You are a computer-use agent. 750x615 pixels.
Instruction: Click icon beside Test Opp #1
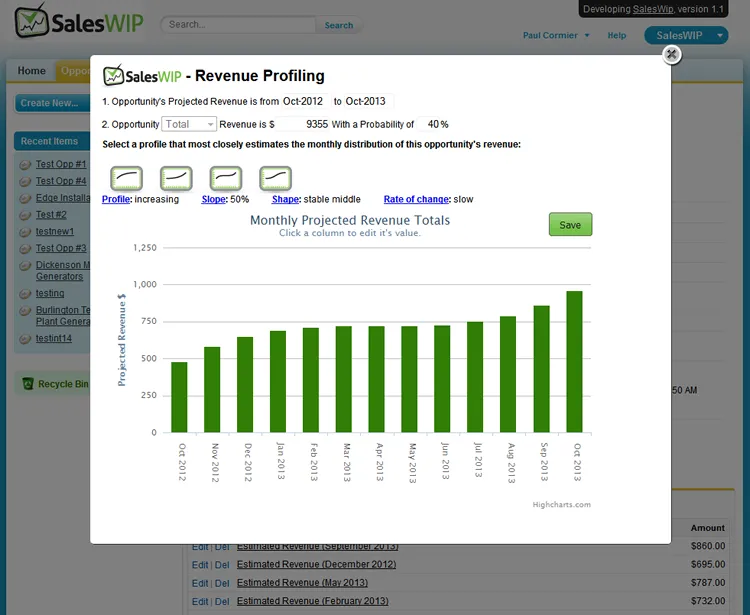[x=25, y=165]
